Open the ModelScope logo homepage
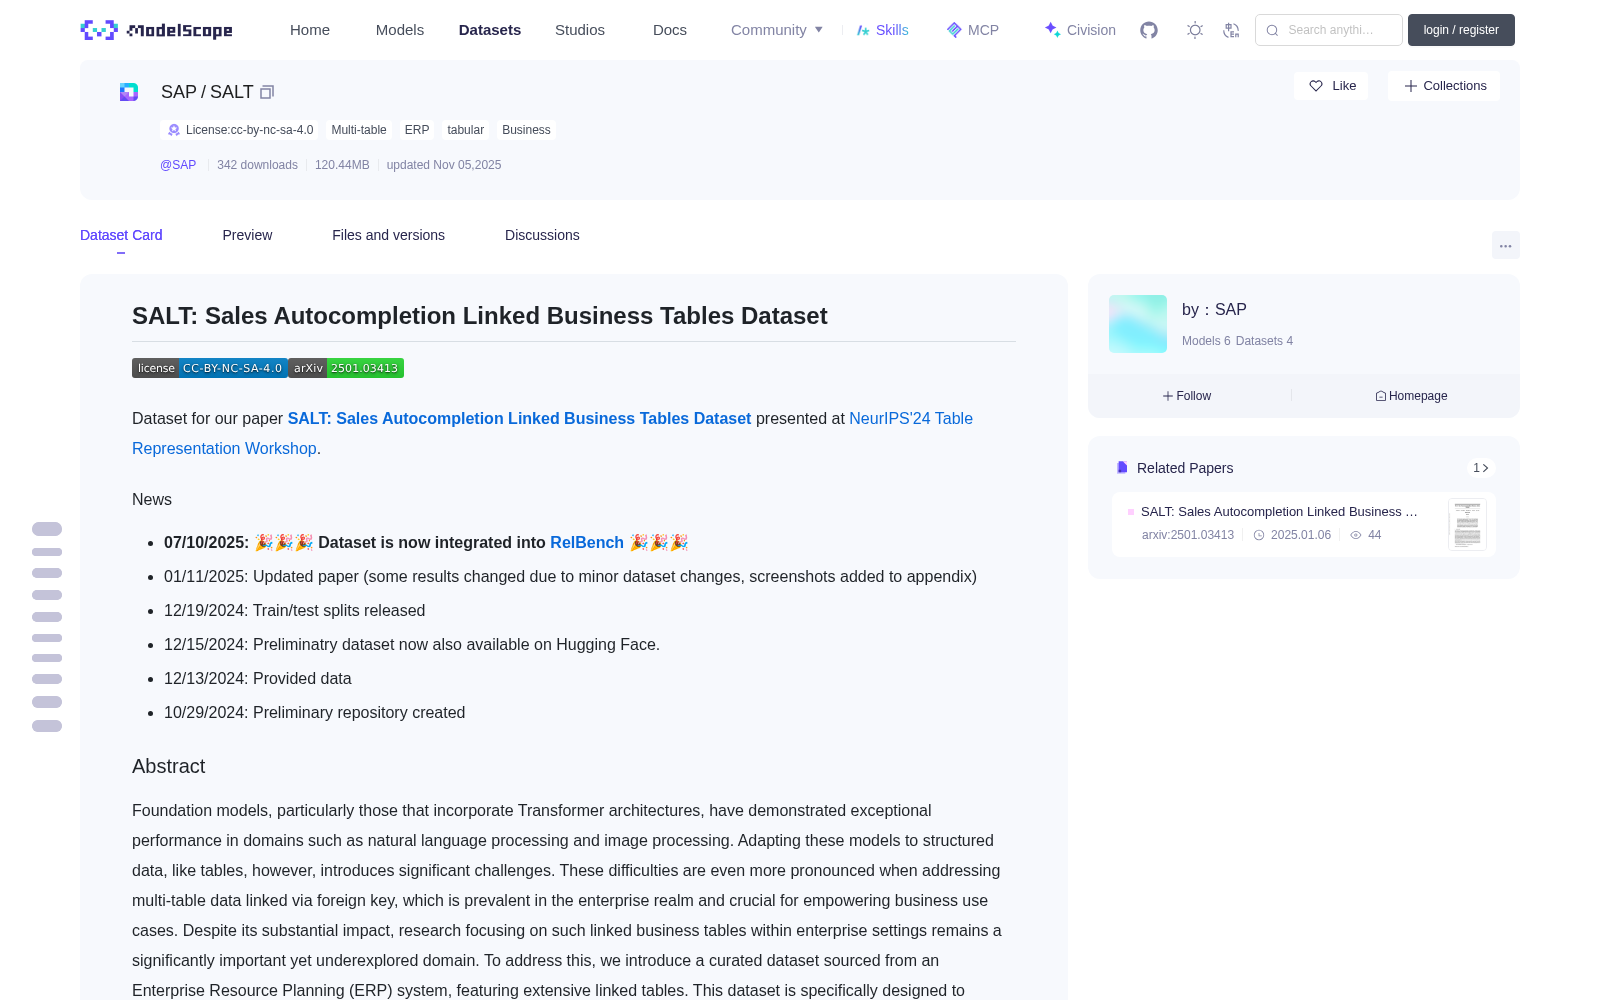The image size is (1600, 1000). [x=156, y=30]
